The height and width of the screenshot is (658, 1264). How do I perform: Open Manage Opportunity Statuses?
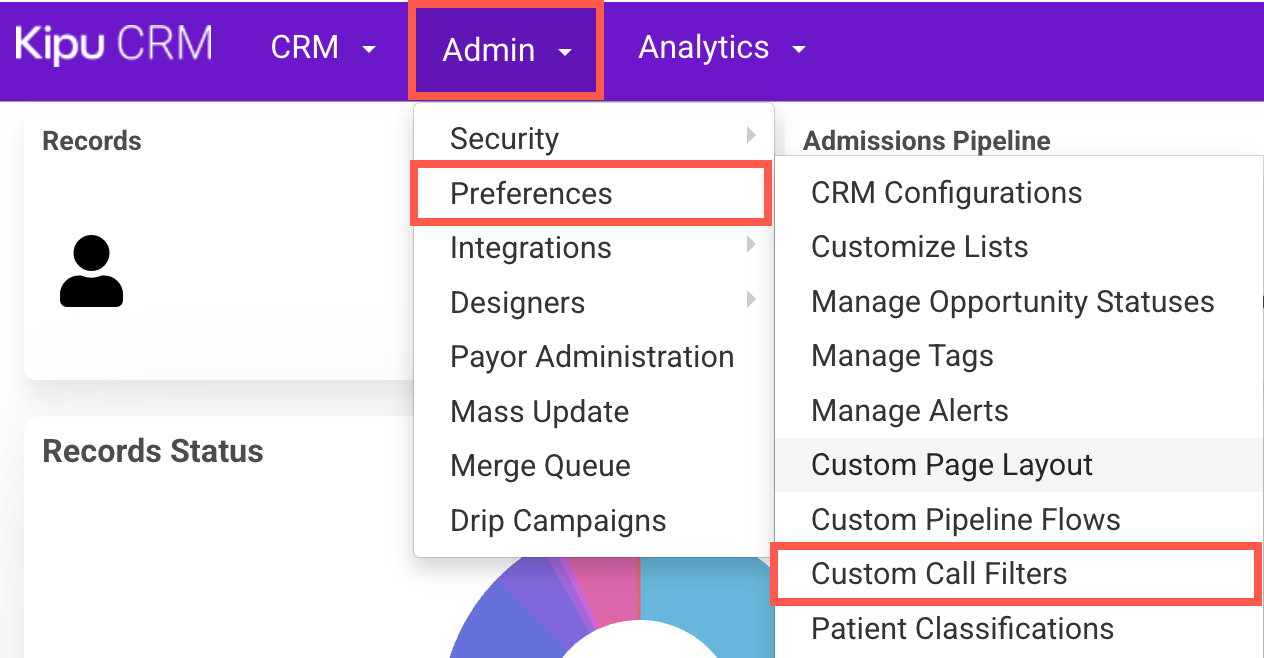tap(1012, 301)
